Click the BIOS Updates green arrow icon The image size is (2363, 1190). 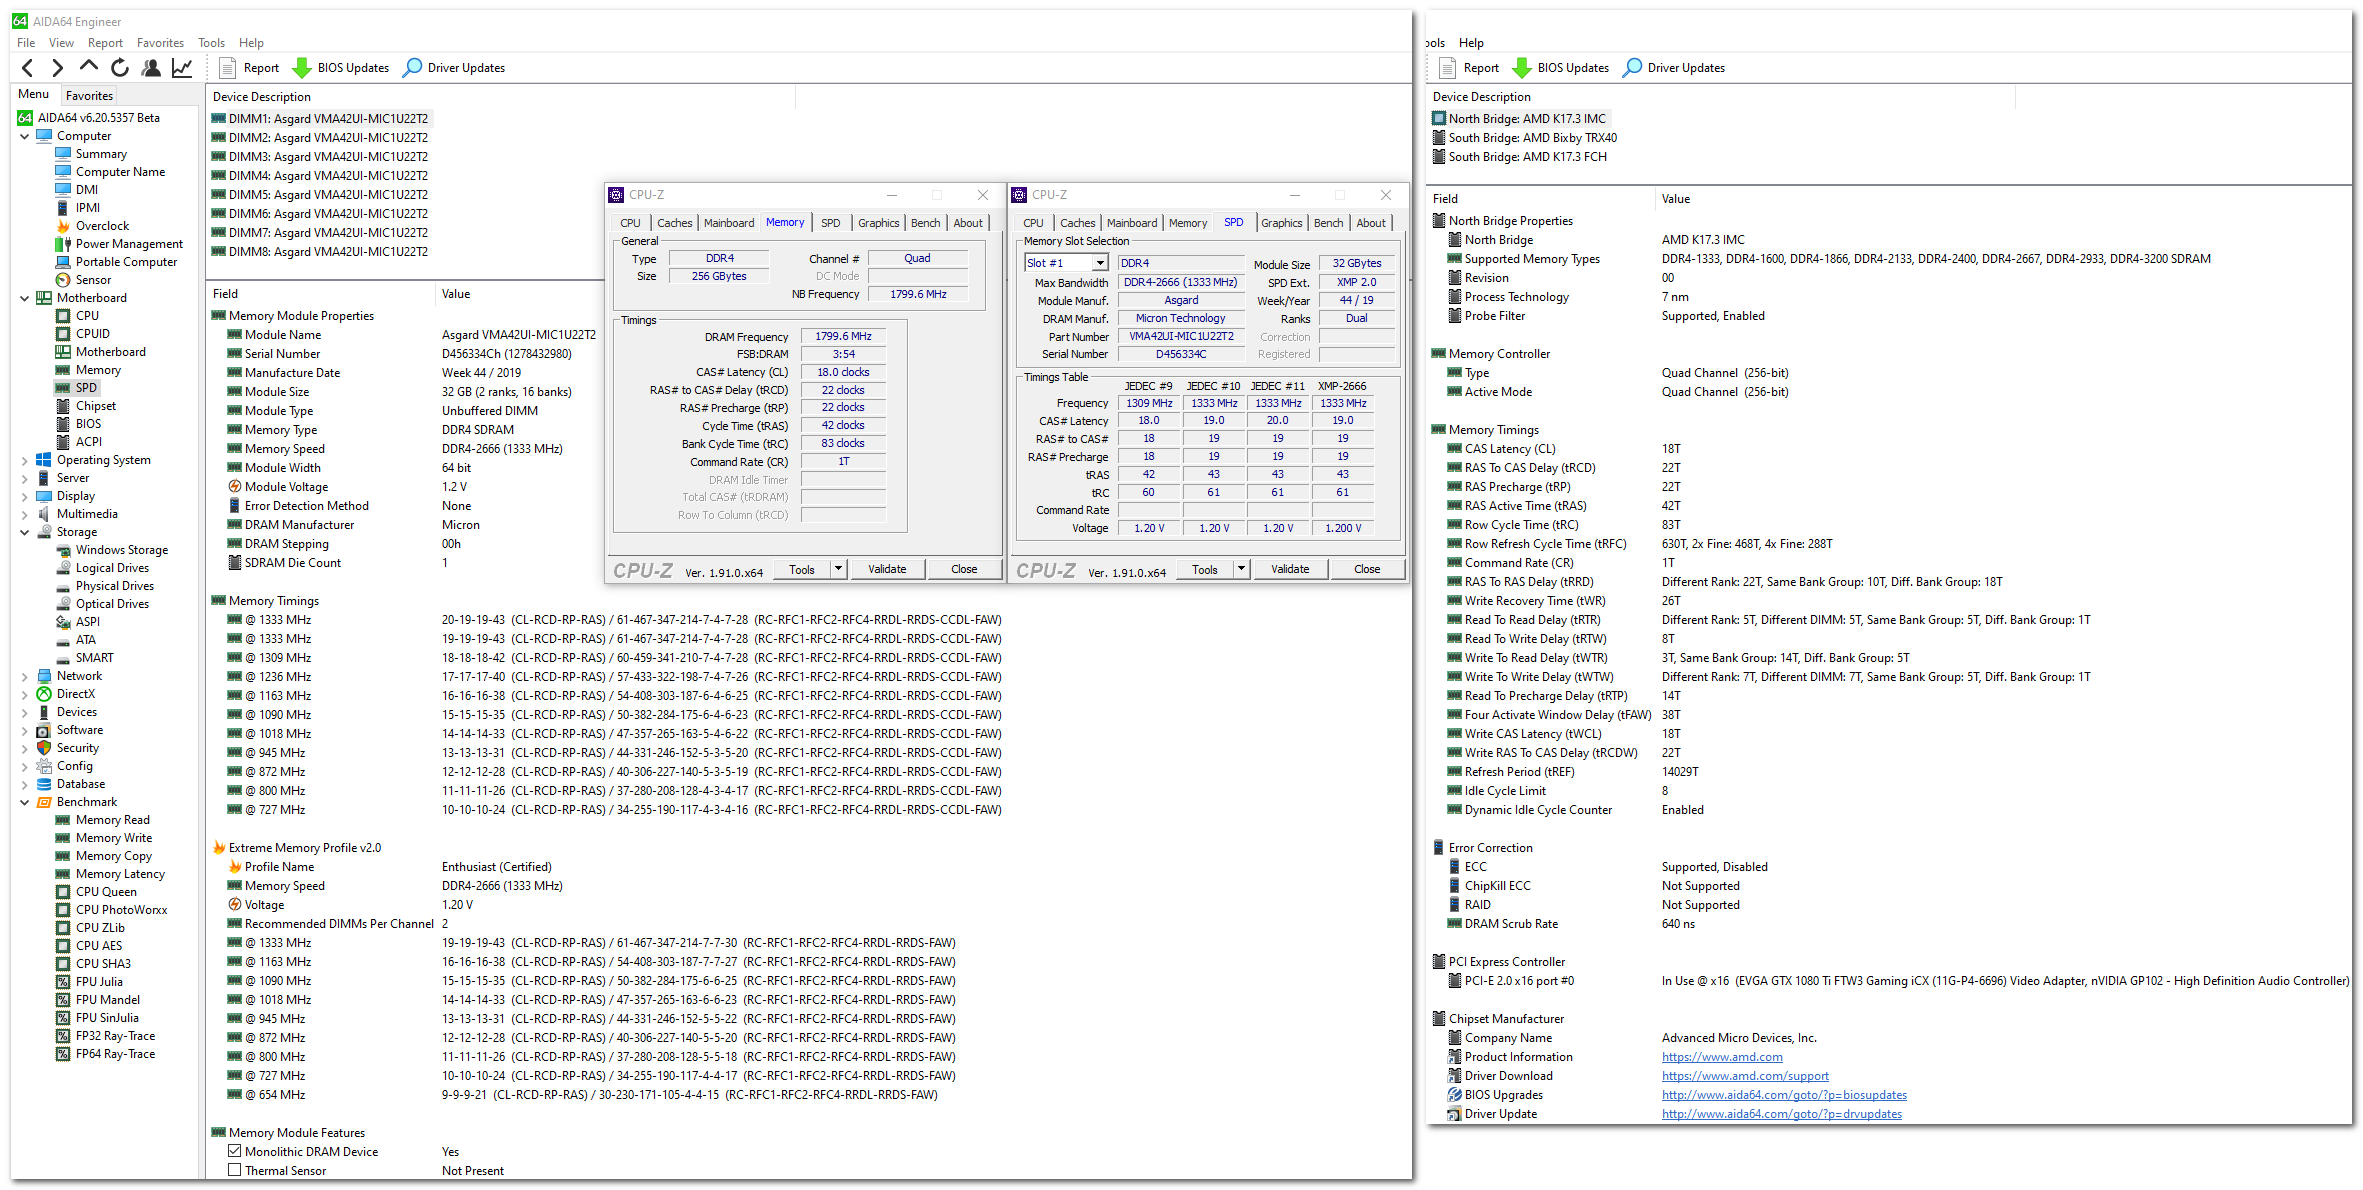tap(302, 68)
